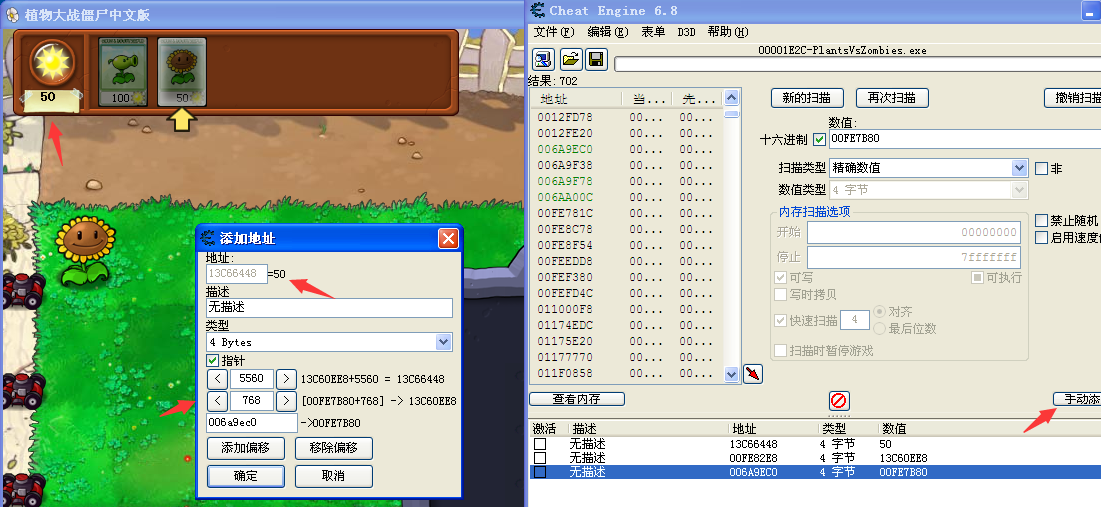Click the 停止 stop address field
This screenshot has width=1101, height=507.
point(914,257)
